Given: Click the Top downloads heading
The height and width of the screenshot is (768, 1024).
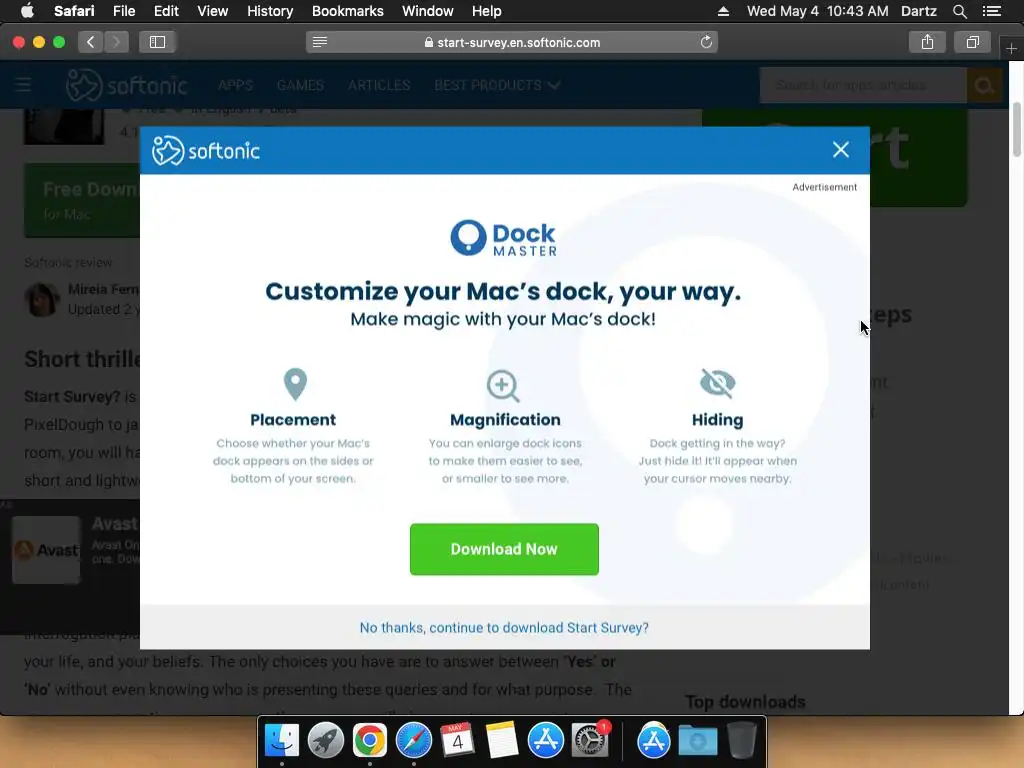Looking at the screenshot, I should tap(745, 702).
